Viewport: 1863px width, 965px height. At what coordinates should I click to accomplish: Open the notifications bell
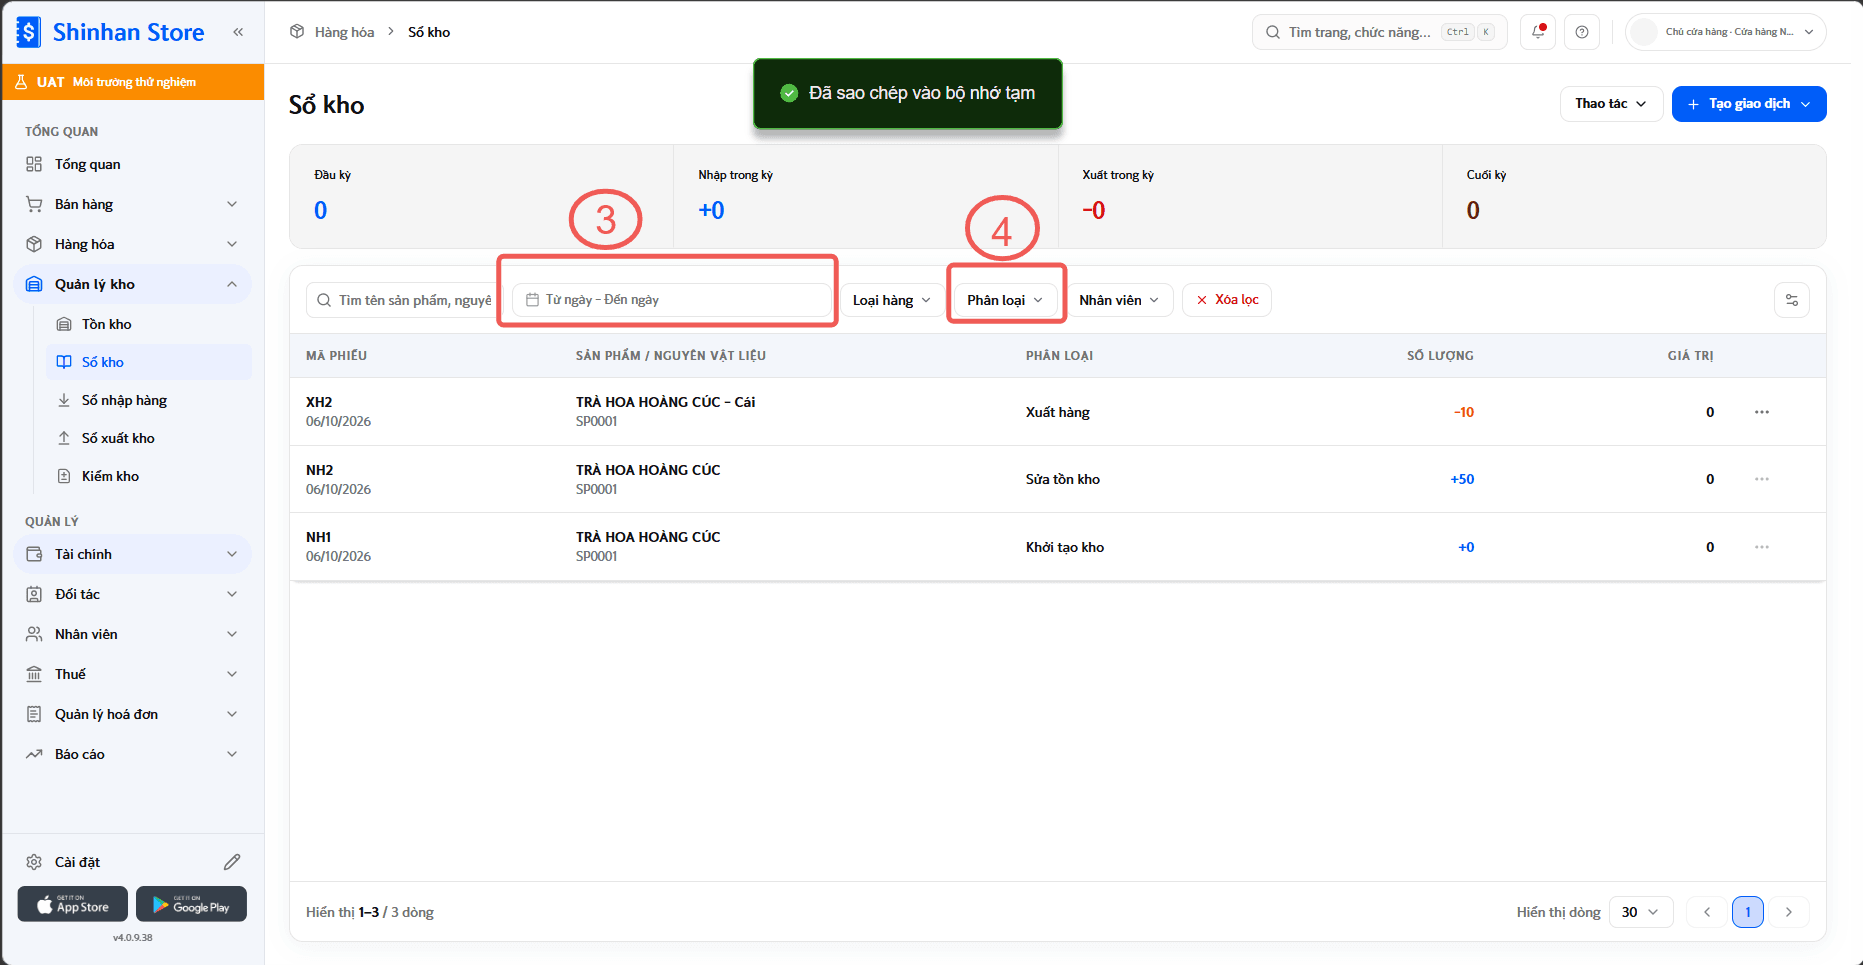click(1538, 32)
